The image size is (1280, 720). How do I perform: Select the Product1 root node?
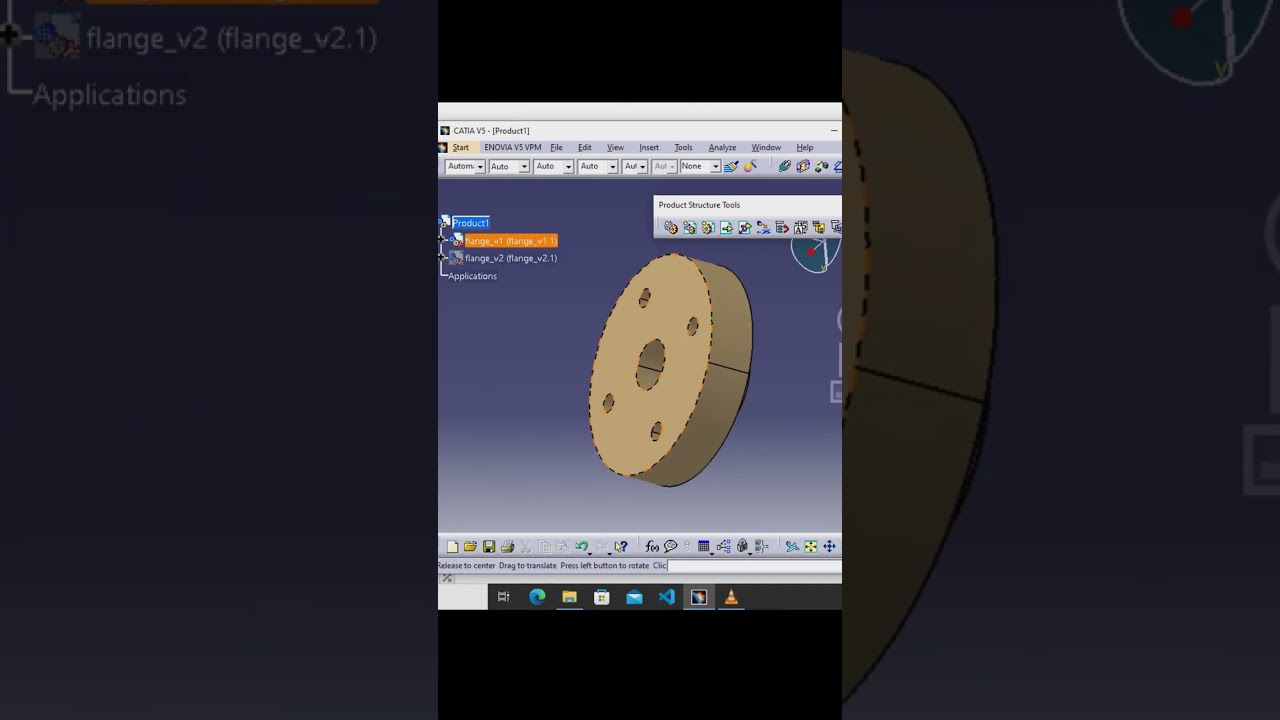[x=470, y=223]
